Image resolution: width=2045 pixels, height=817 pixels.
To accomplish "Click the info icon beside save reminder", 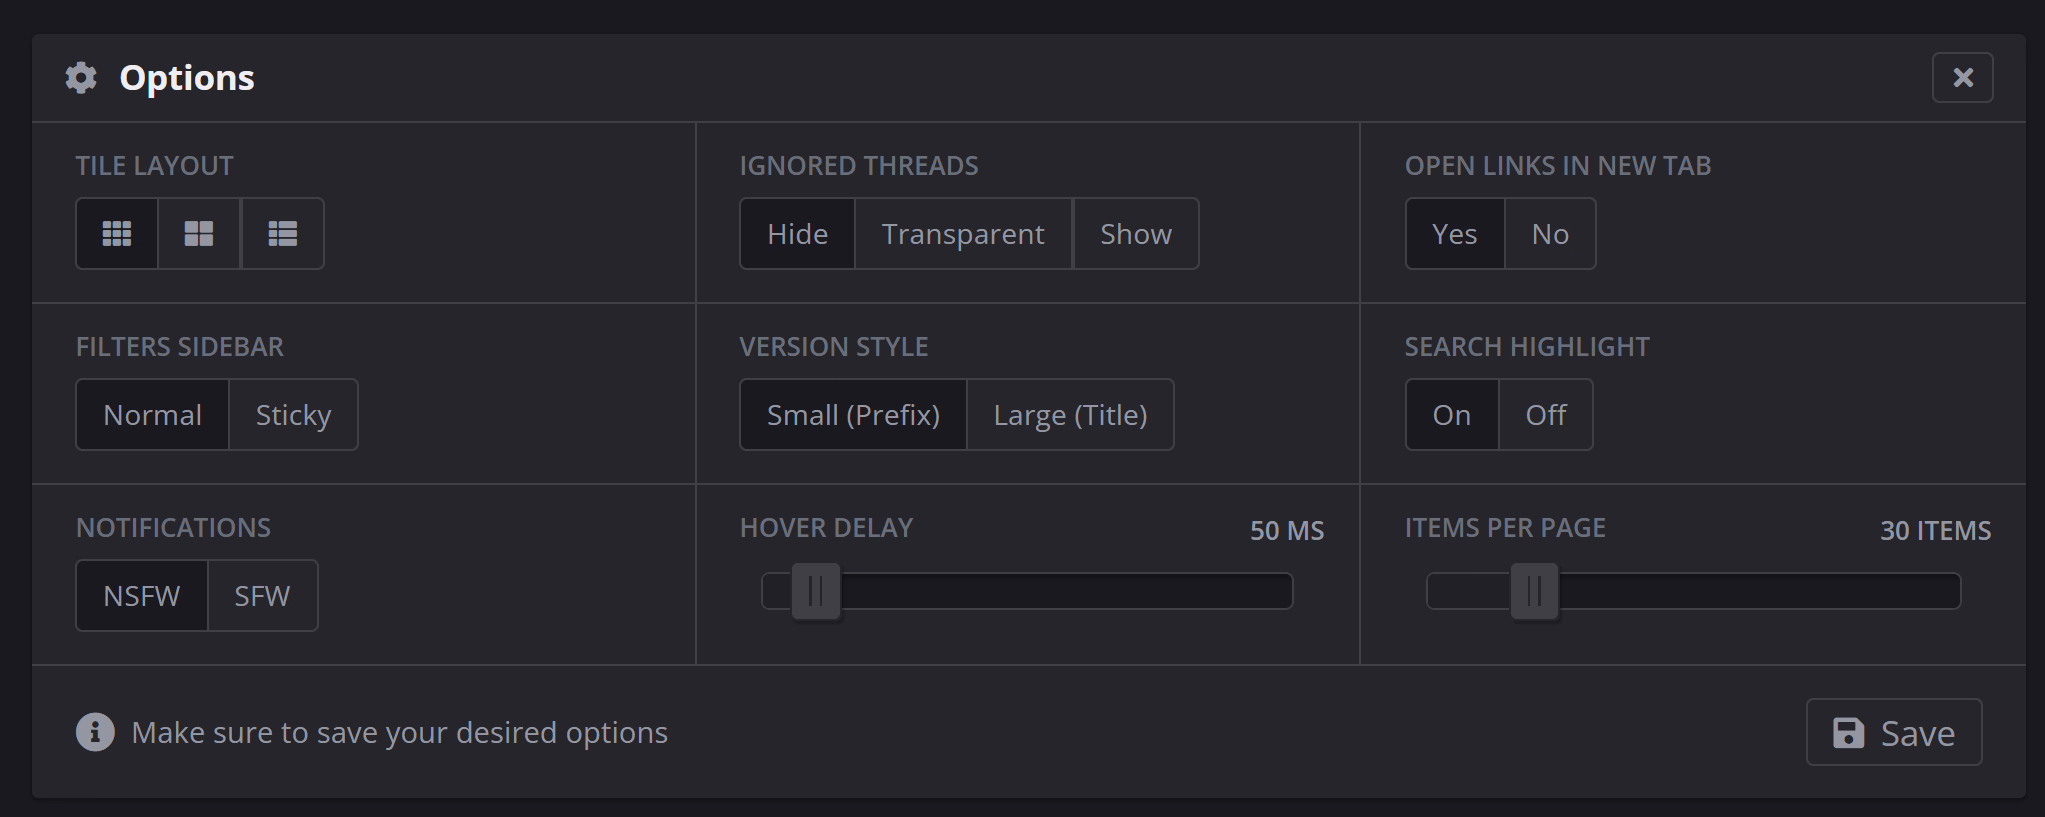I will coord(95,732).
